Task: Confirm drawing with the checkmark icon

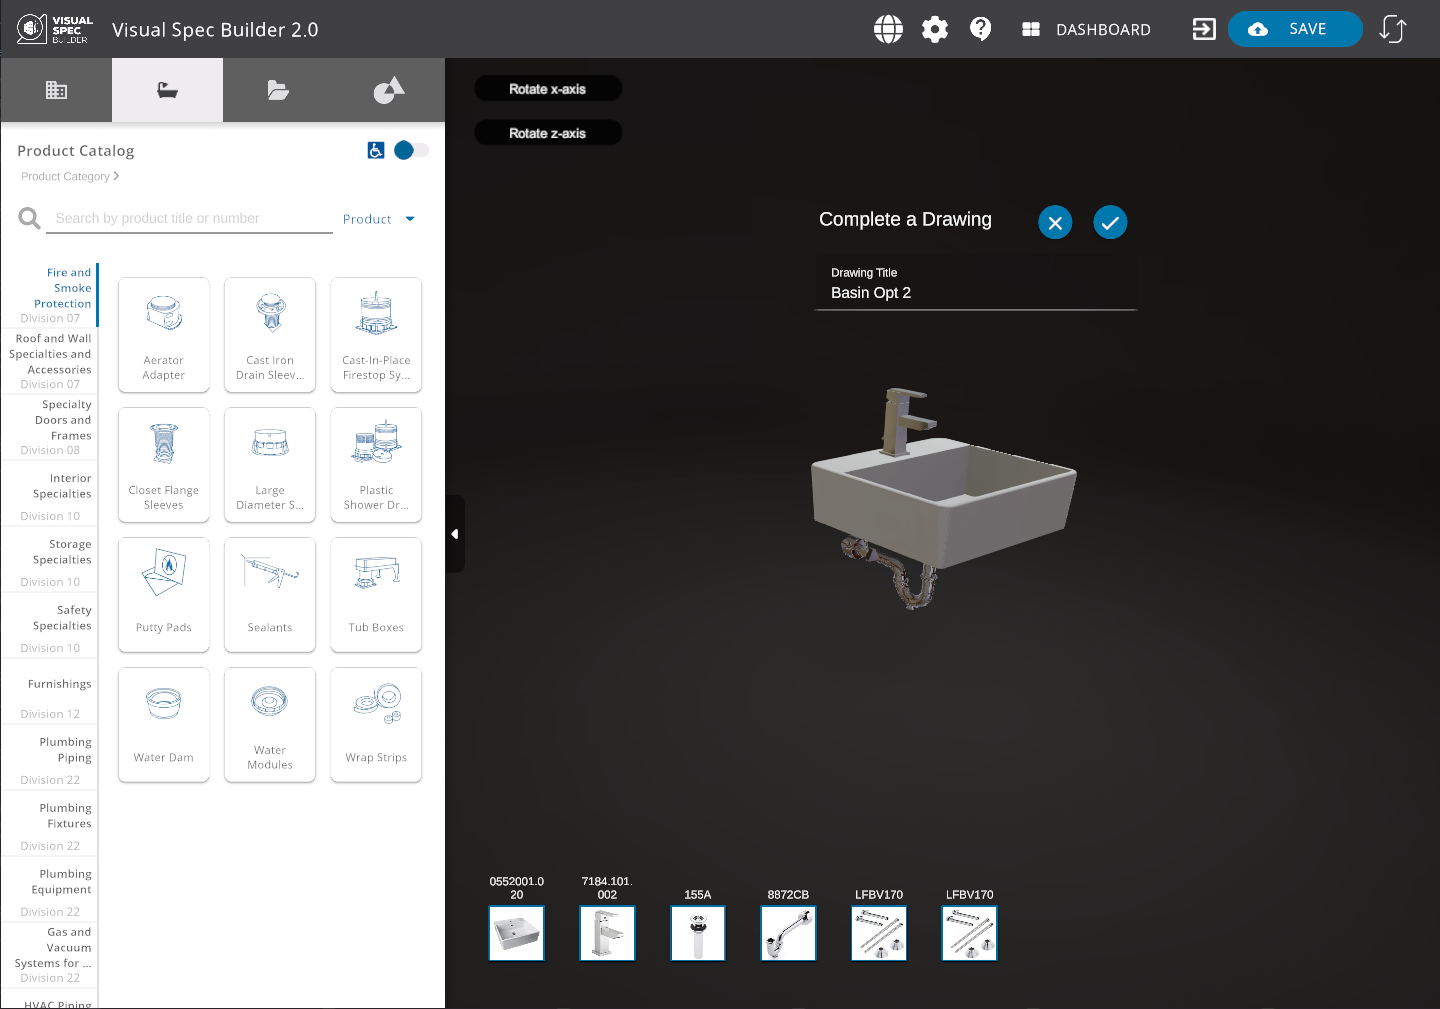Action: point(1110,222)
